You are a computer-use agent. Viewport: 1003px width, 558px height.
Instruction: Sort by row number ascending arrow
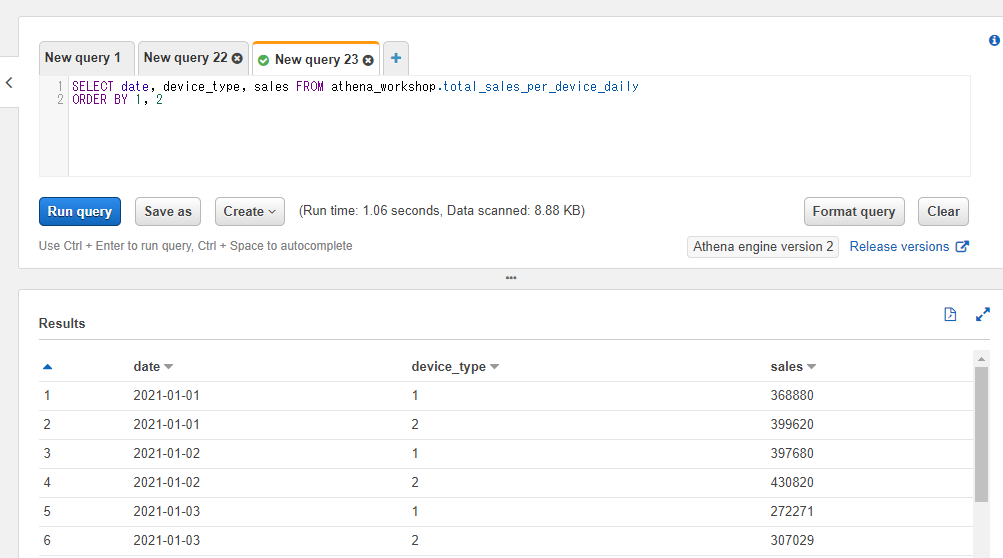47,367
